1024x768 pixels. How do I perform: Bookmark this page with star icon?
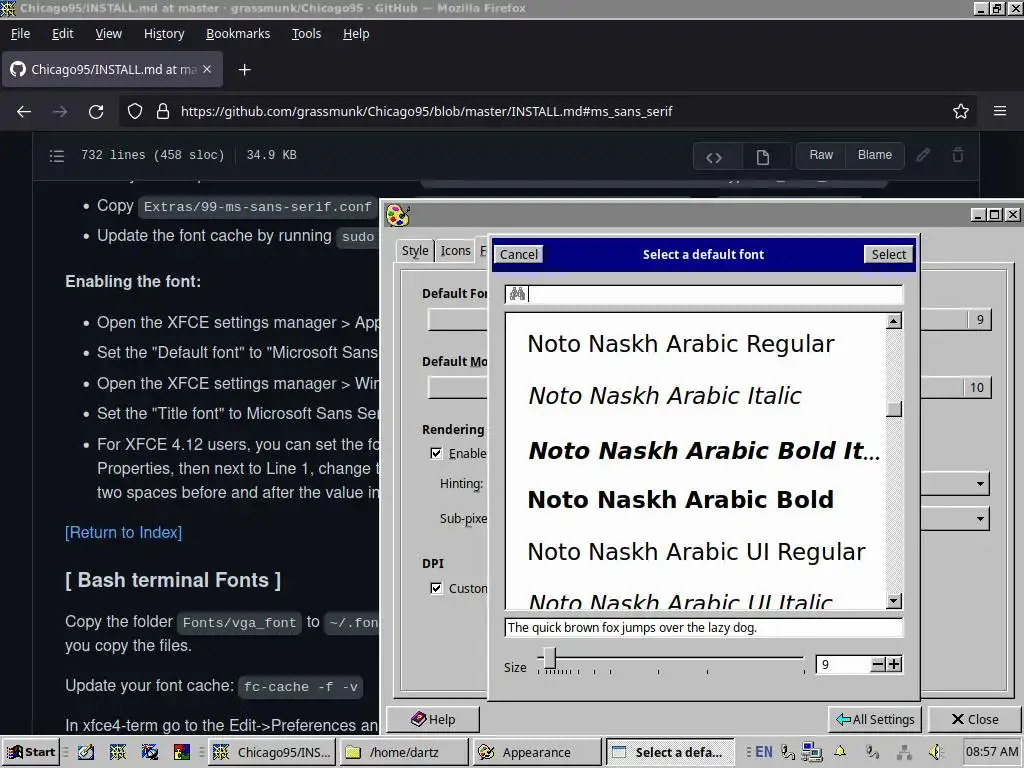(x=961, y=112)
